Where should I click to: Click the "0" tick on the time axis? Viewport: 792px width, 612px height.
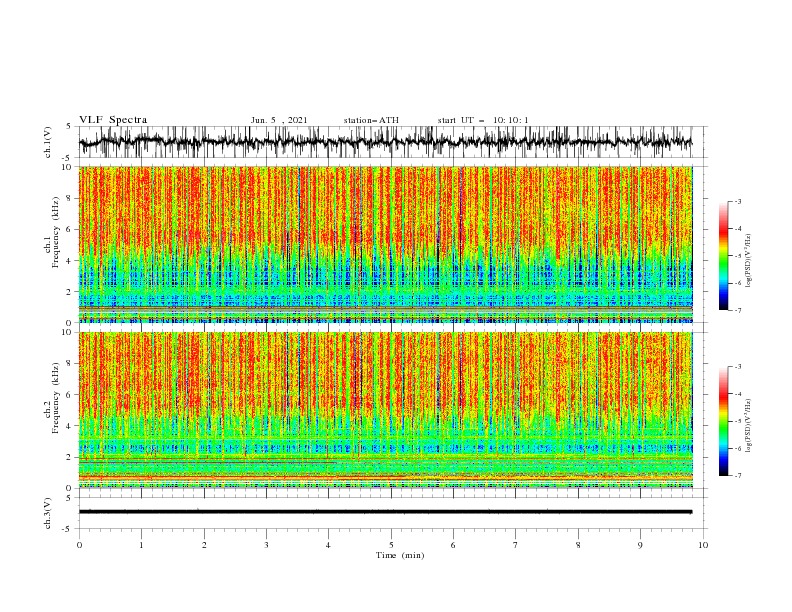click(79, 545)
